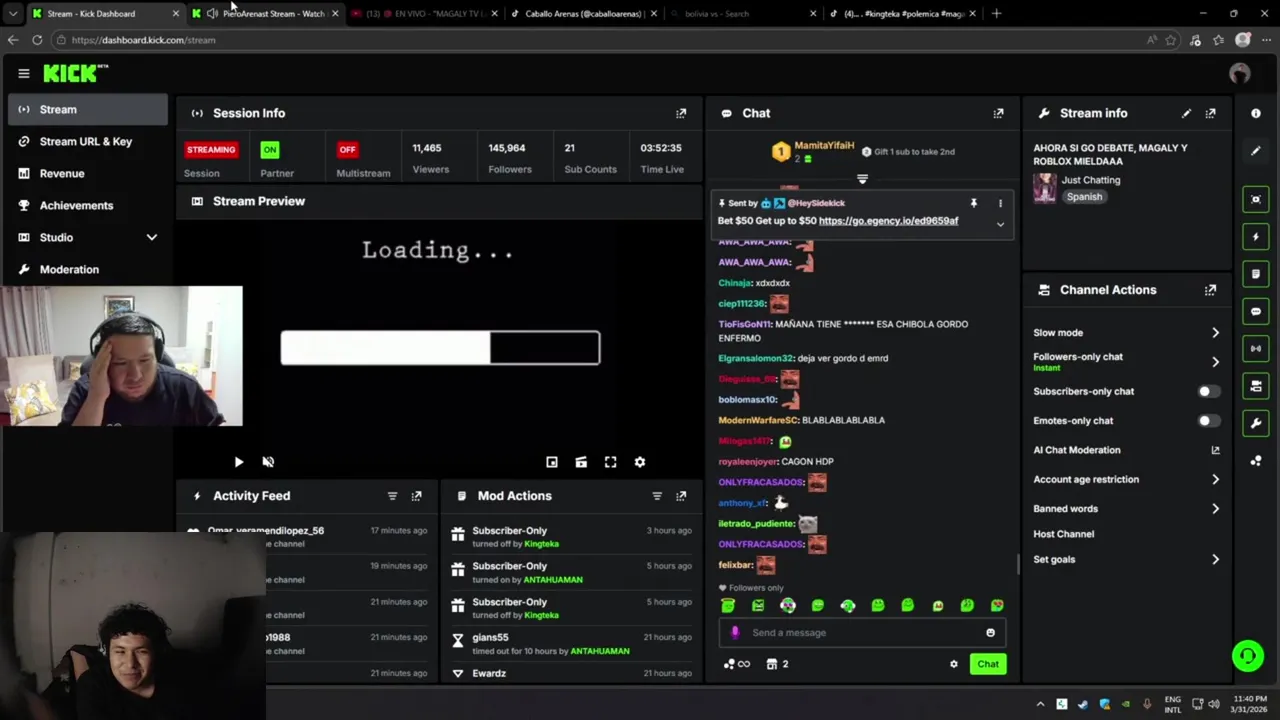Pop out the Channel Actions panel
This screenshot has height=720, width=1280.
coord(1210,290)
